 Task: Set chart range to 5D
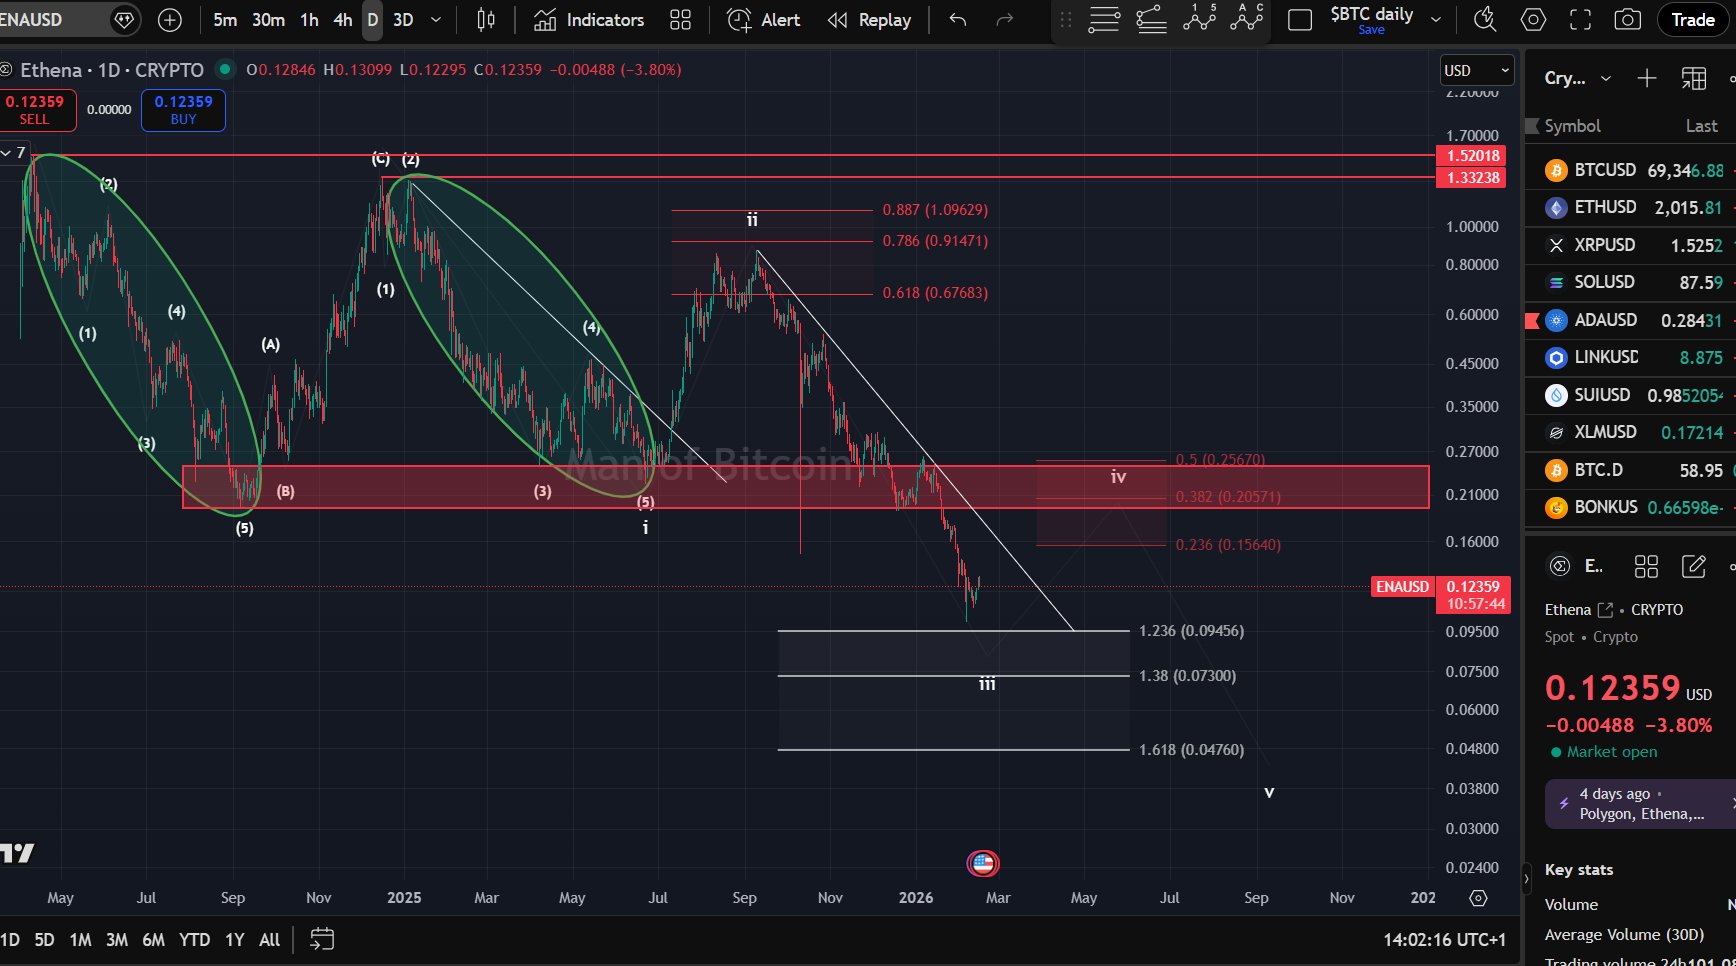click(44, 940)
